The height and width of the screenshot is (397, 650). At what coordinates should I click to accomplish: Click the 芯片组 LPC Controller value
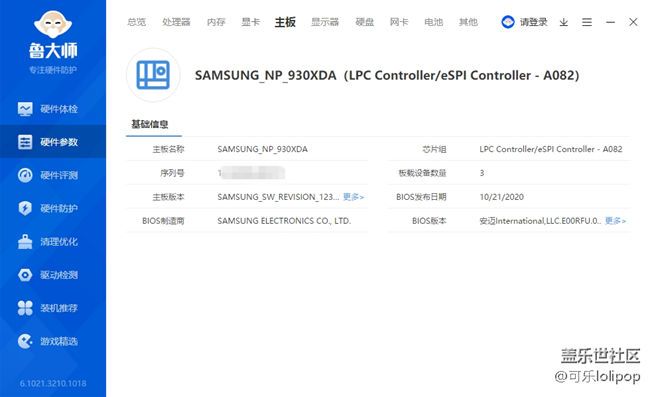pyautogui.click(x=551, y=149)
